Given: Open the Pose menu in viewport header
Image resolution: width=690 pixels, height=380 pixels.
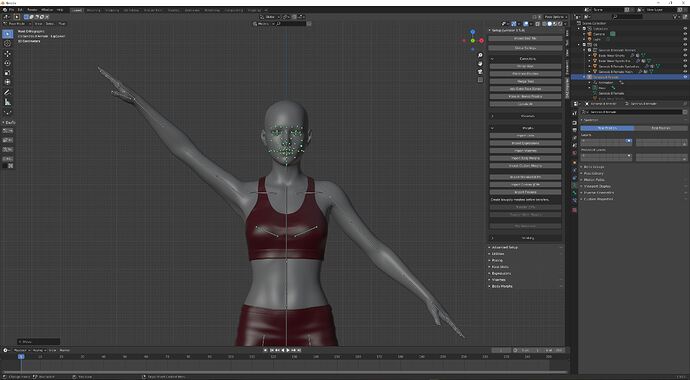Looking at the screenshot, I should [x=62, y=23].
